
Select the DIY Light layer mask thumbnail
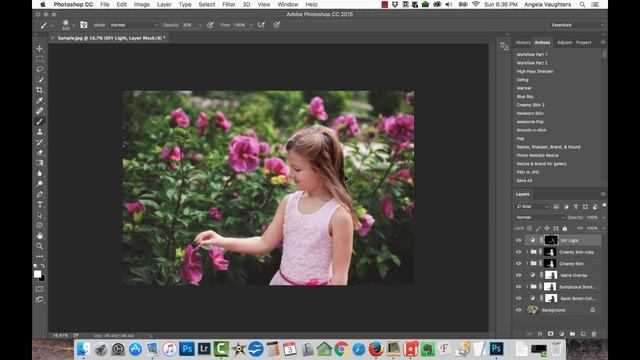[551, 240]
